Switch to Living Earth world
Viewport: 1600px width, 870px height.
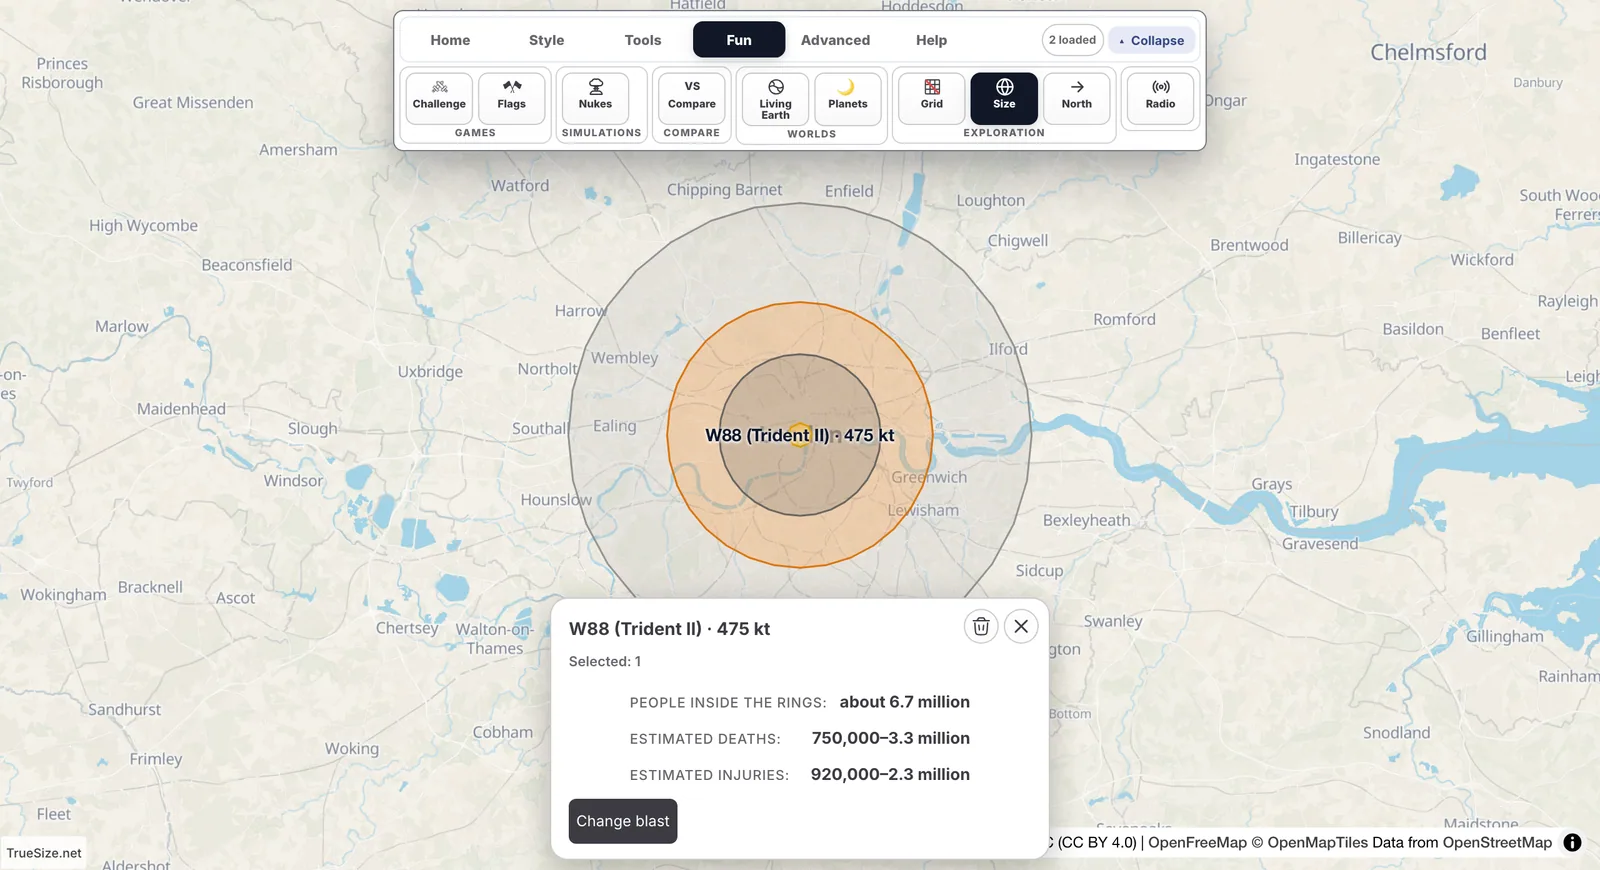[x=775, y=98]
